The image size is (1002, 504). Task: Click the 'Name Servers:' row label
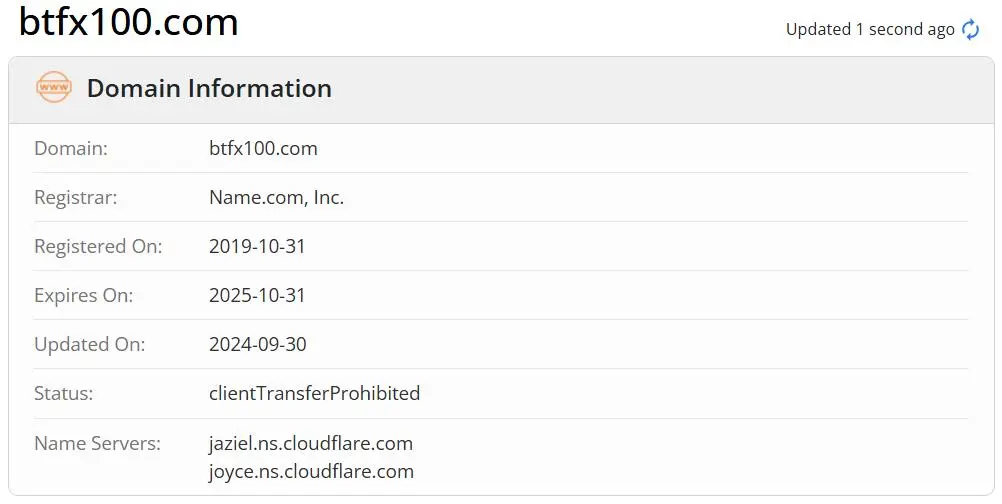click(x=97, y=443)
